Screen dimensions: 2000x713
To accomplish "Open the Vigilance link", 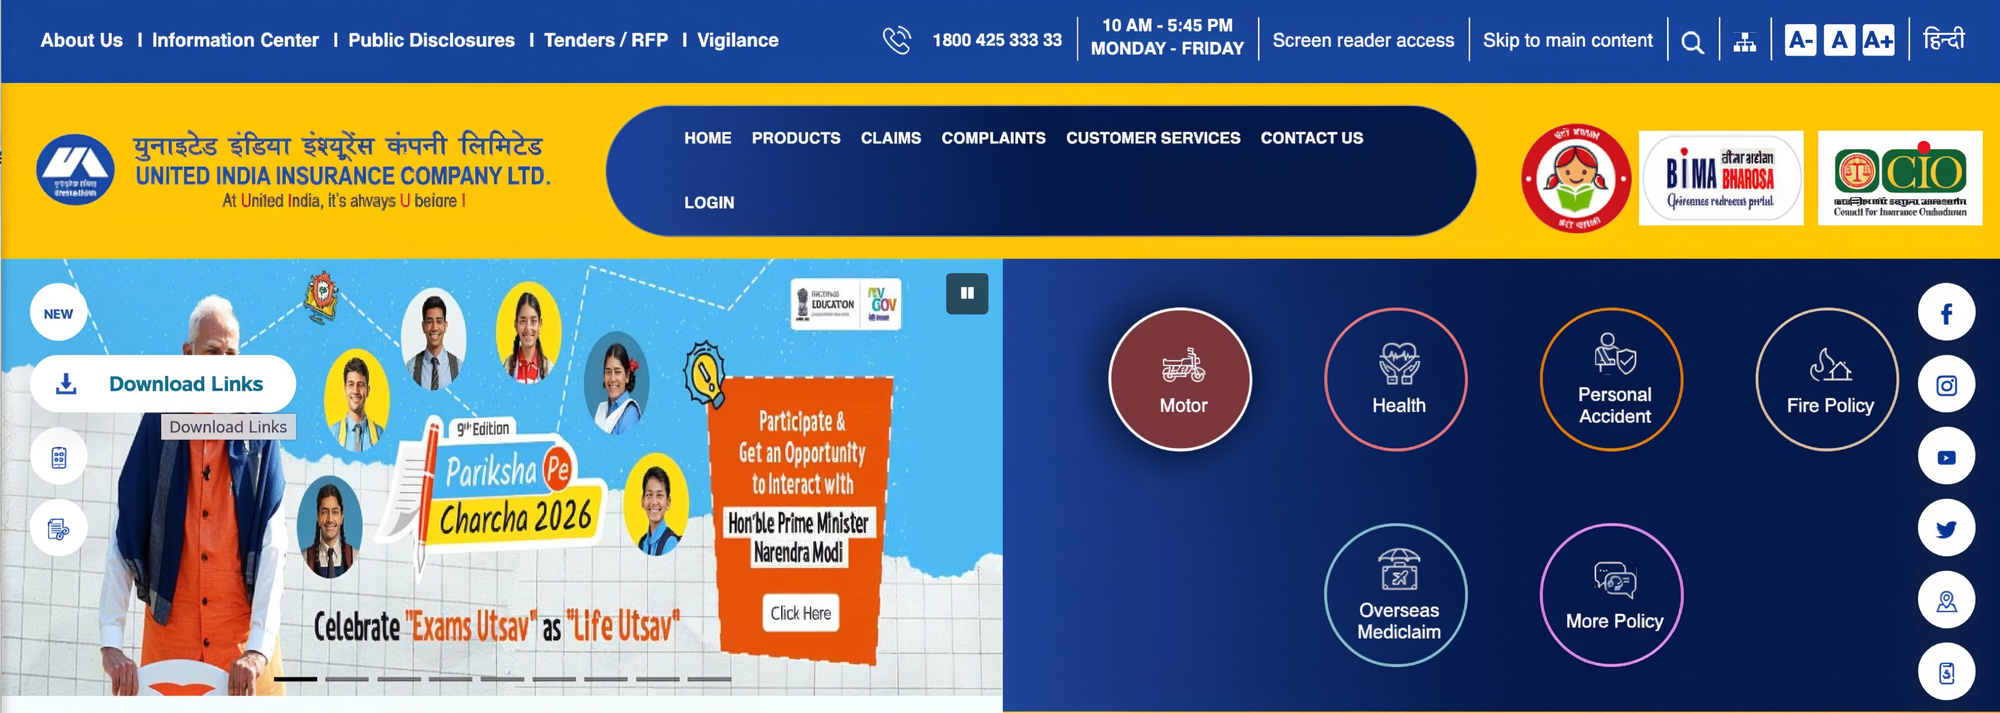I will coord(738,41).
